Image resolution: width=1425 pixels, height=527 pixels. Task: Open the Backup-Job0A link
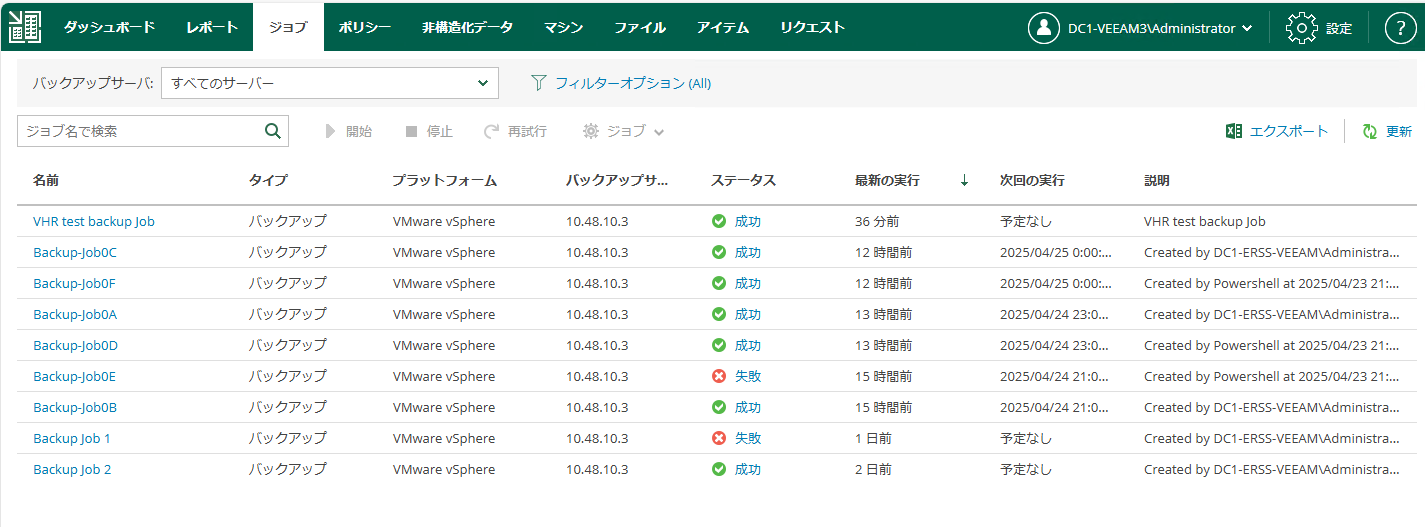pos(75,314)
